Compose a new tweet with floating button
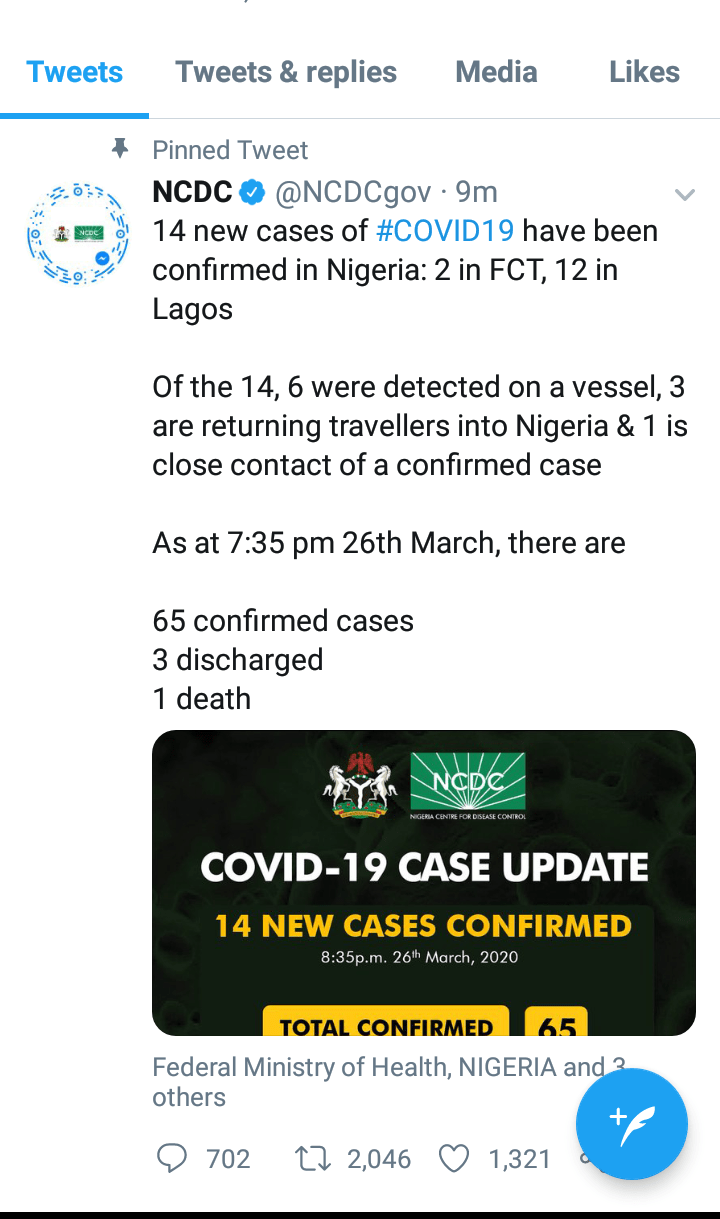 click(631, 1124)
